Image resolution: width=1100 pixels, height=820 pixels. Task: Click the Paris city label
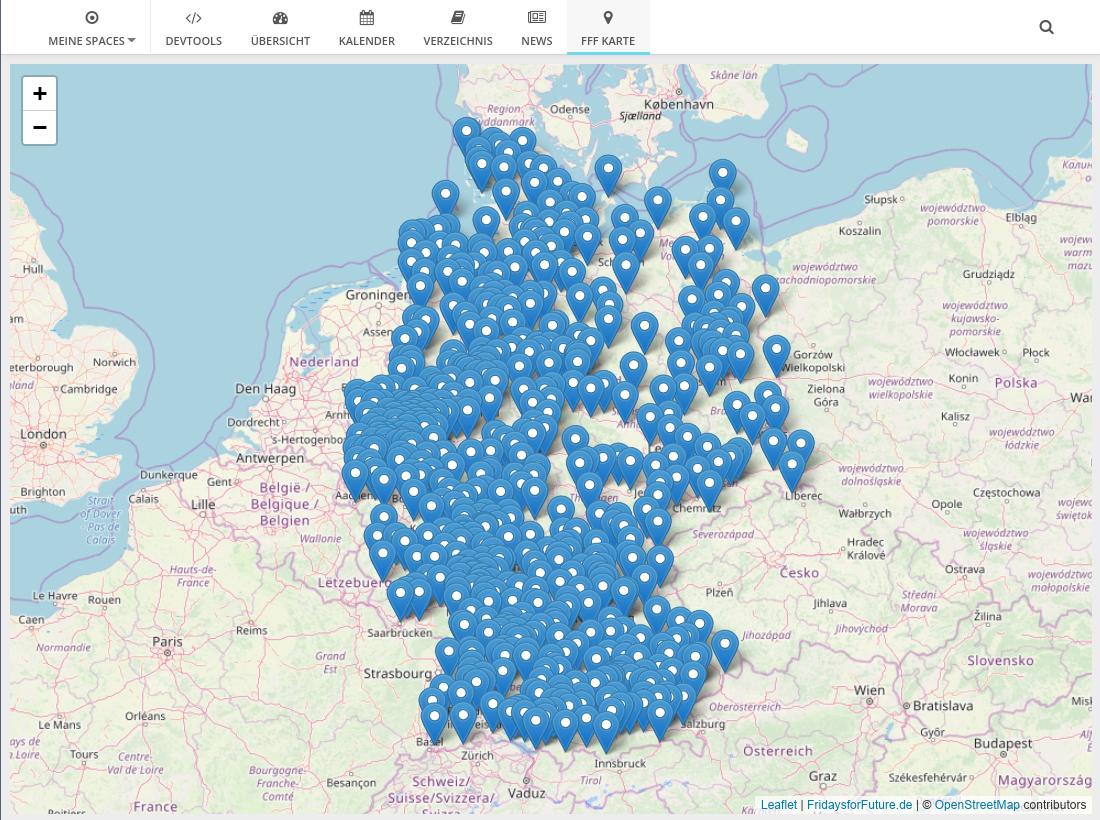(x=167, y=641)
